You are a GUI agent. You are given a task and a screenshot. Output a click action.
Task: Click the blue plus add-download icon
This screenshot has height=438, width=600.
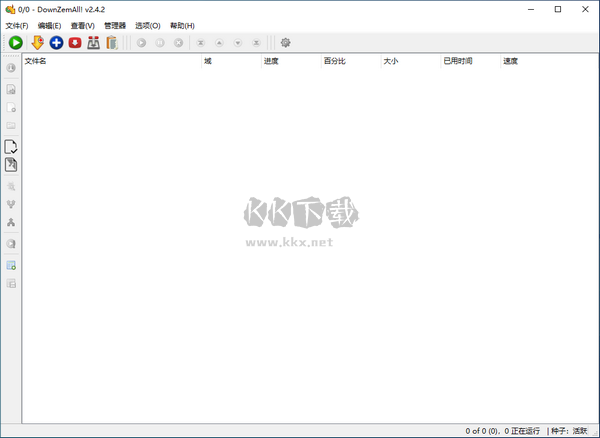click(56, 43)
